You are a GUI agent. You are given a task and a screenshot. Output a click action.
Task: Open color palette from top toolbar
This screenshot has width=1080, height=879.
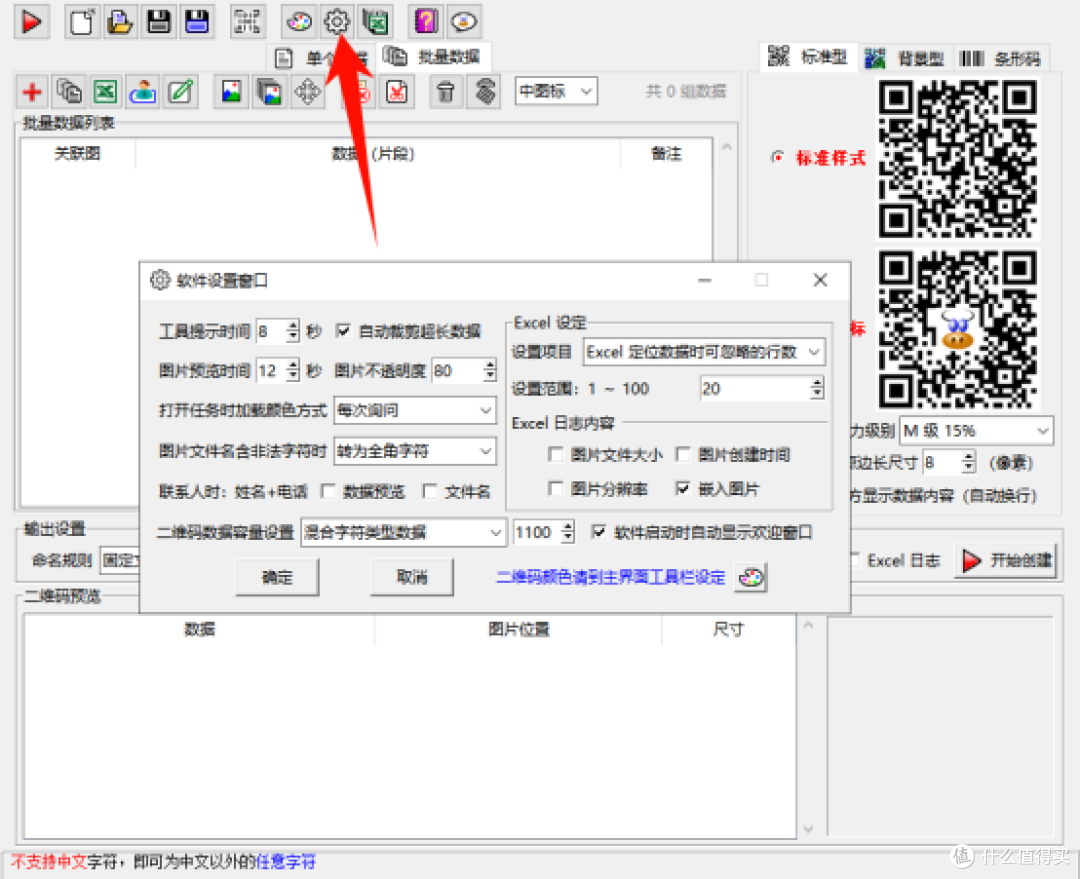299,21
